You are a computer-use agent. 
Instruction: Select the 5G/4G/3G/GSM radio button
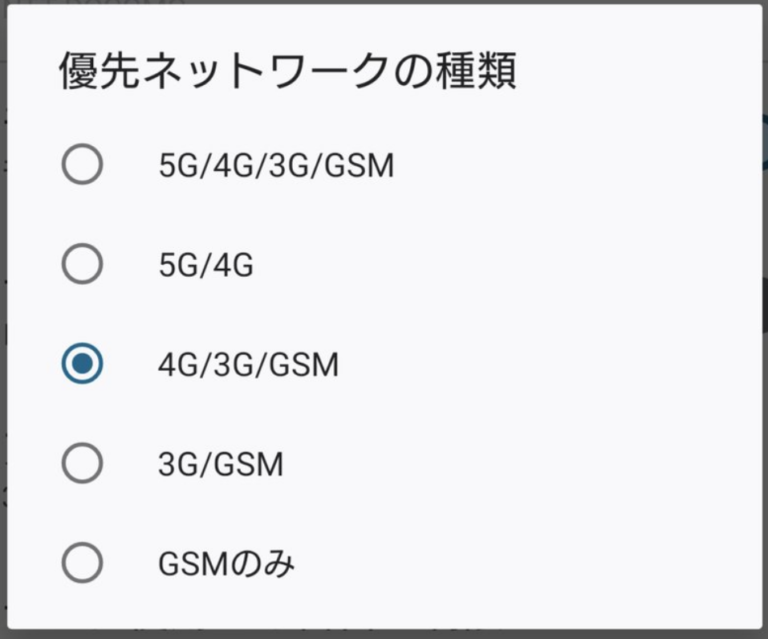pyautogui.click(x=82, y=164)
